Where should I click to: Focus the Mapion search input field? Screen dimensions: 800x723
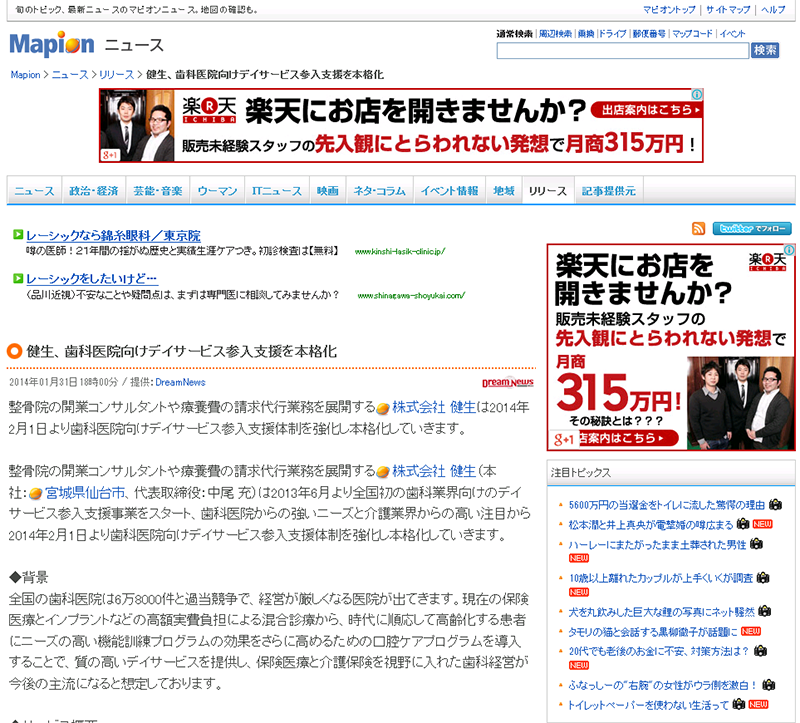622,51
